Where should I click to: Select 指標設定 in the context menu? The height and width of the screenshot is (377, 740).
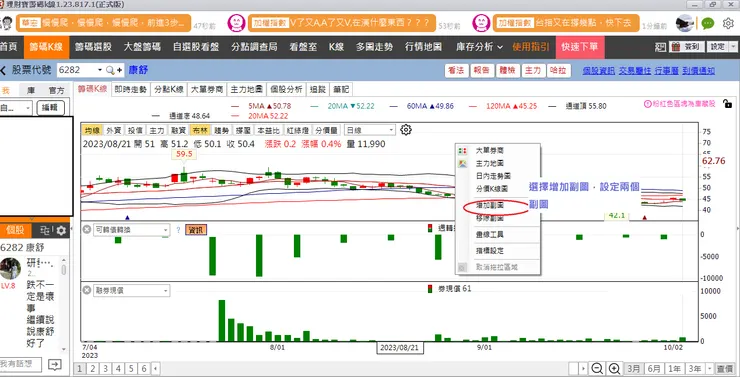490,251
